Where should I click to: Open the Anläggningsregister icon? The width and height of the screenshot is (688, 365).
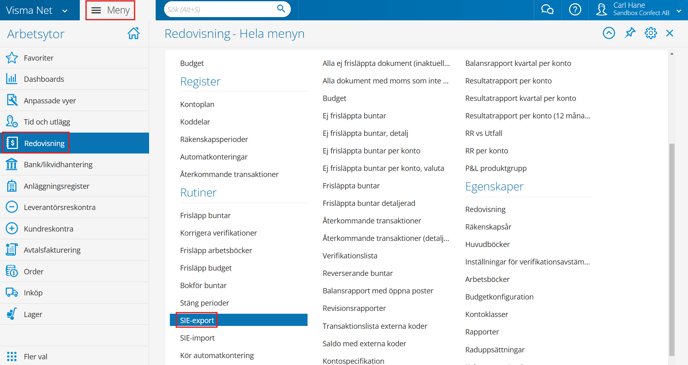pos(12,186)
